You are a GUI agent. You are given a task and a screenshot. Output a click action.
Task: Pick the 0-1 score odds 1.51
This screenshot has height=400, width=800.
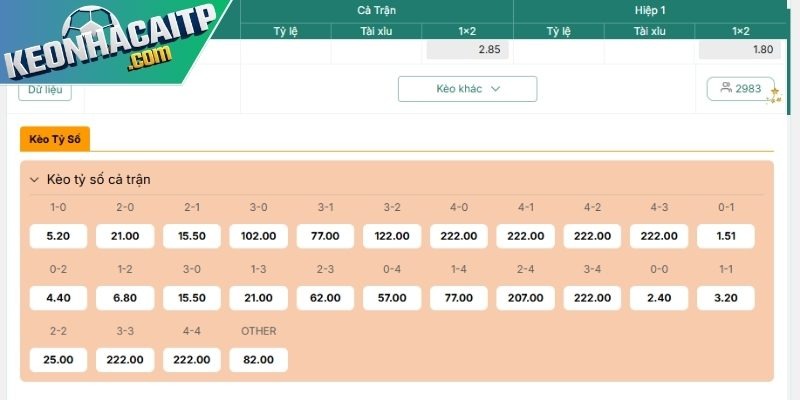pyautogui.click(x=726, y=236)
